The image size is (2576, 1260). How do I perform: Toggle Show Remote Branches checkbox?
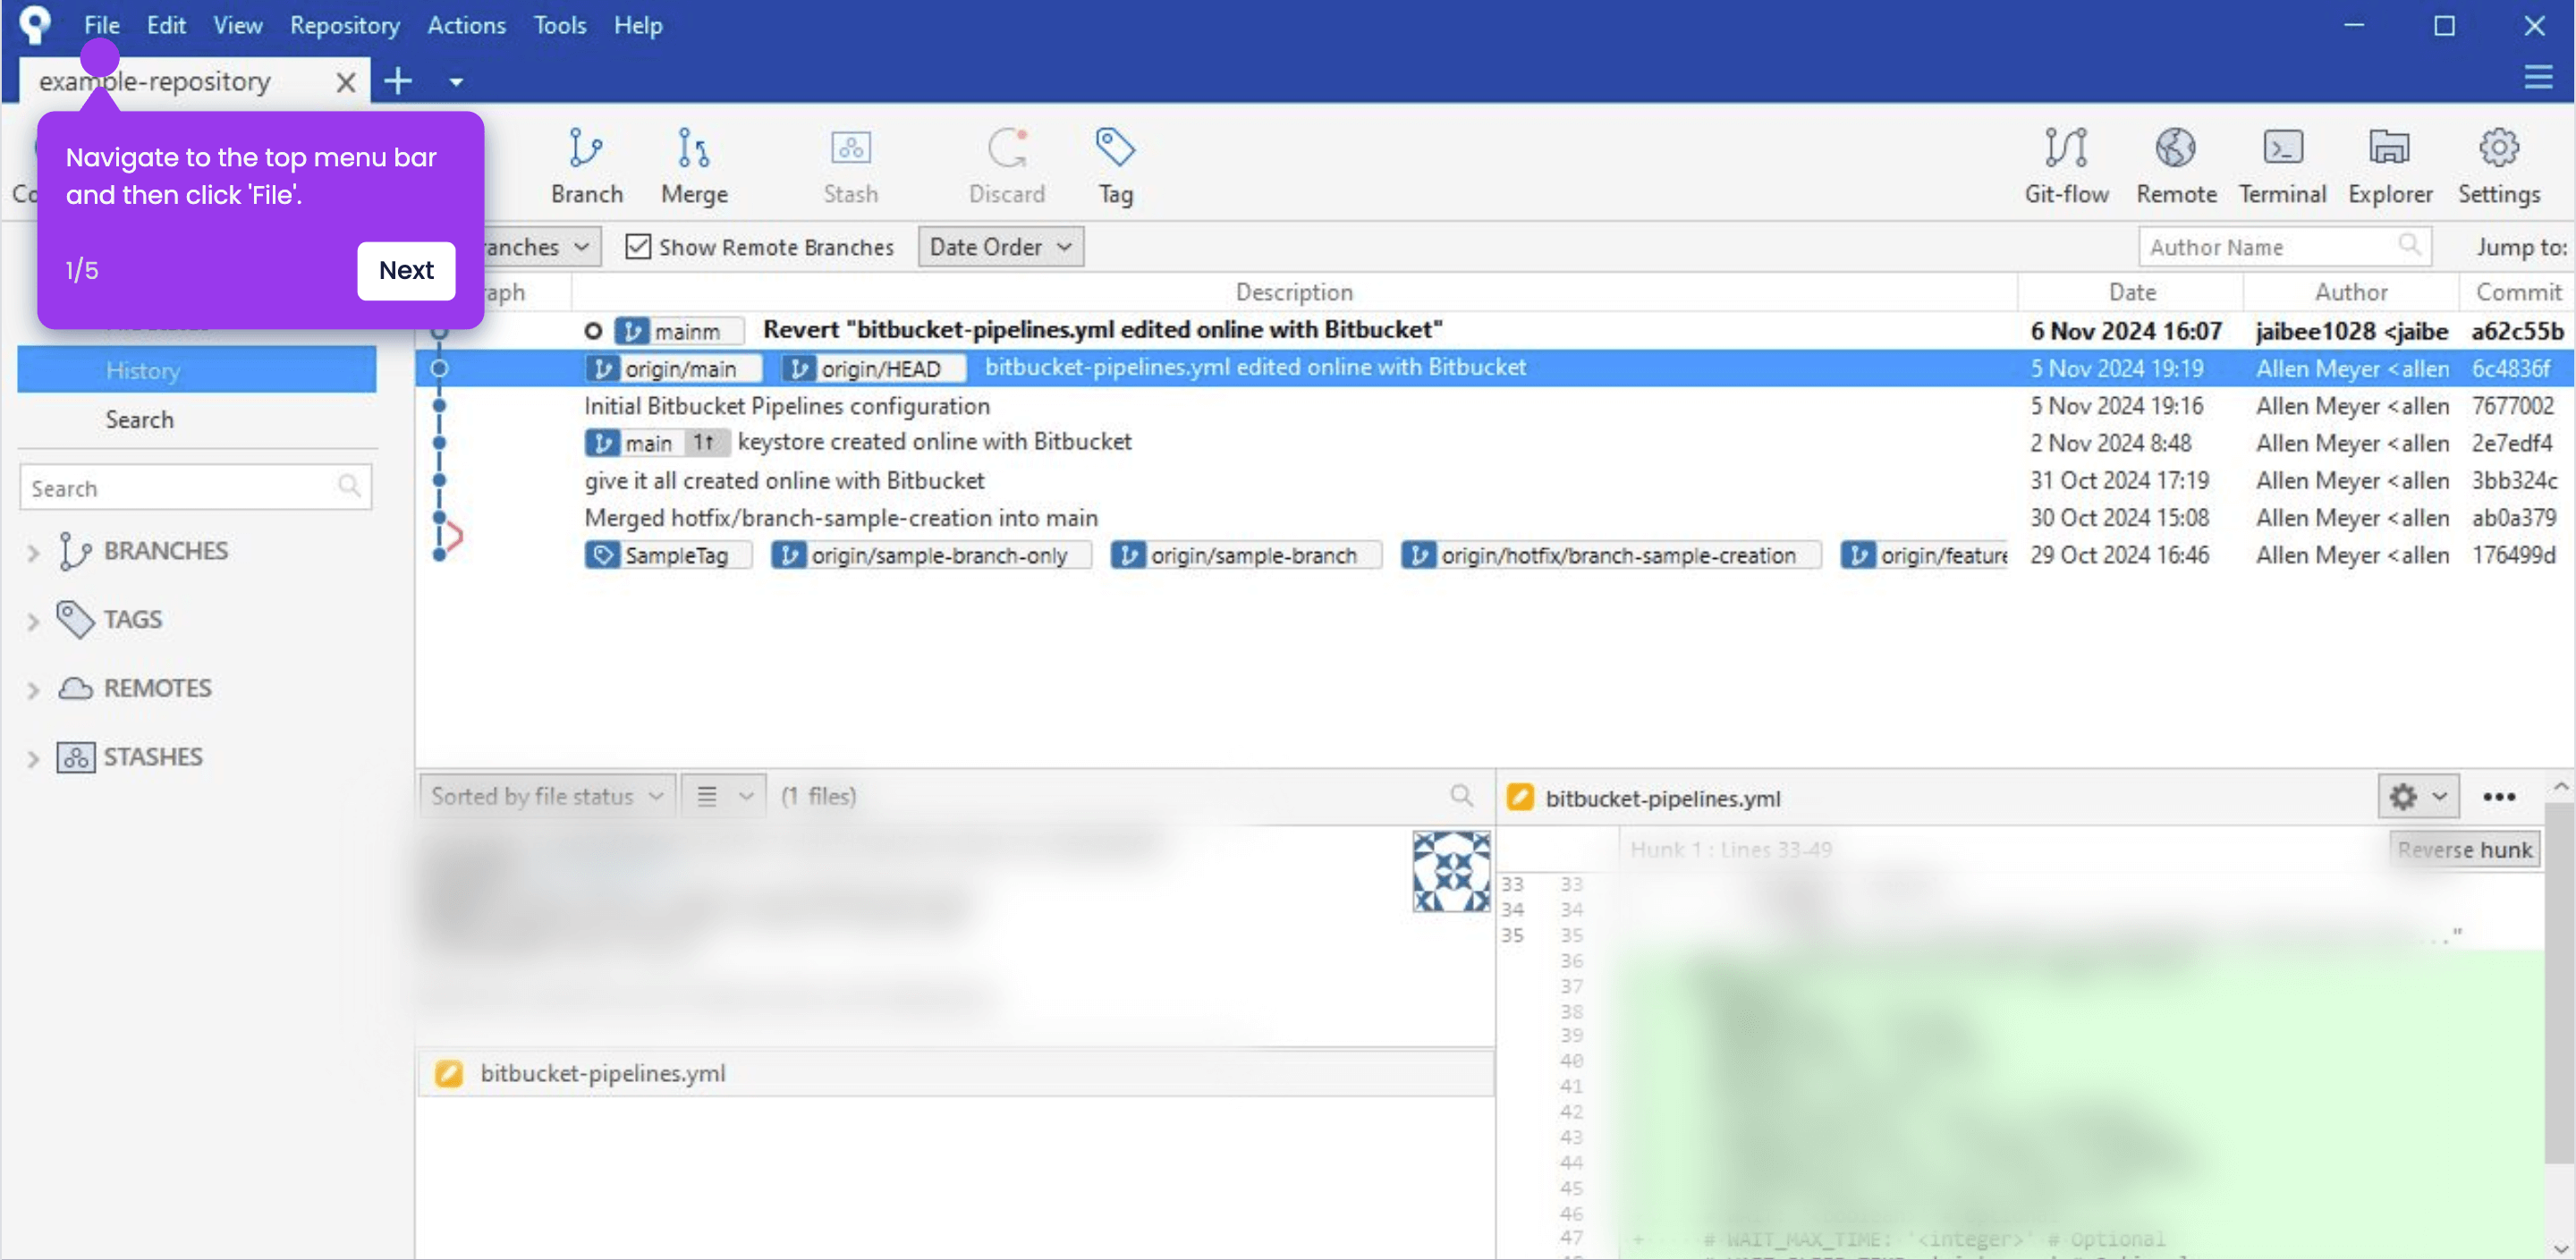click(x=637, y=246)
